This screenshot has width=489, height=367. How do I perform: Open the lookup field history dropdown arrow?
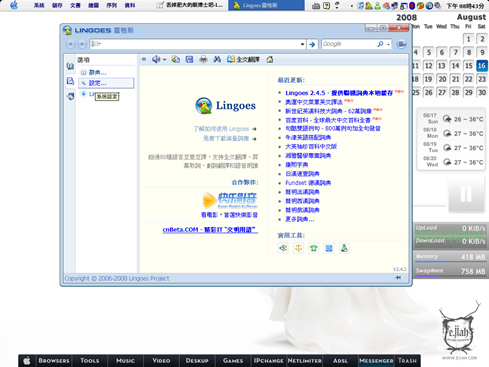(x=302, y=44)
